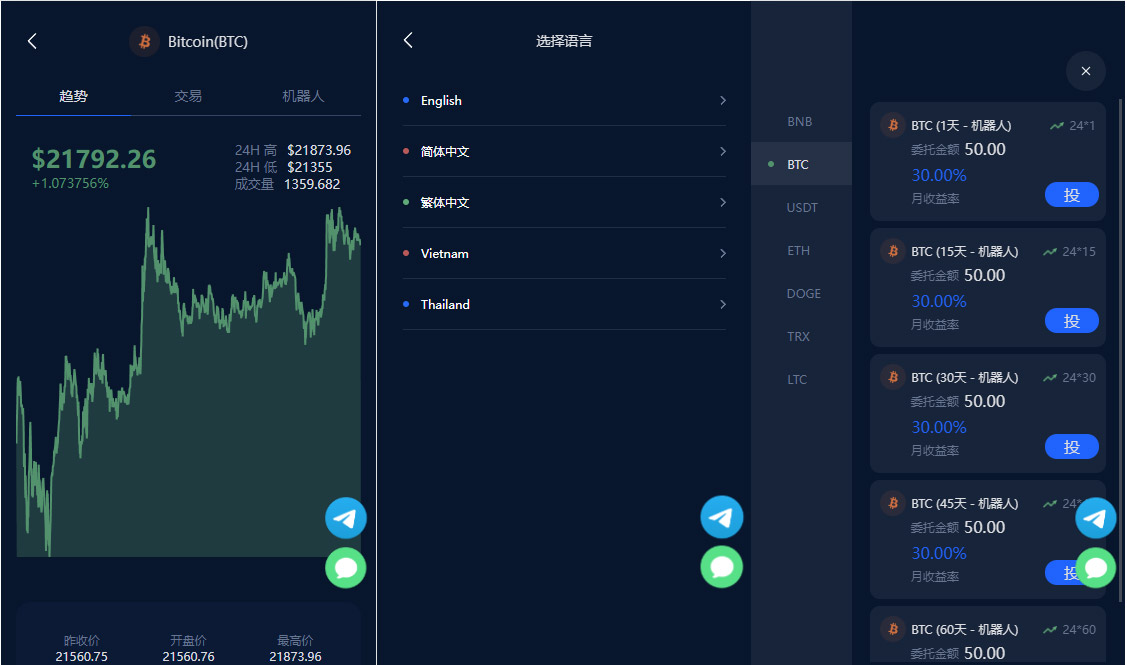
Task: Select ETH in the coin sidebar
Action: point(798,250)
